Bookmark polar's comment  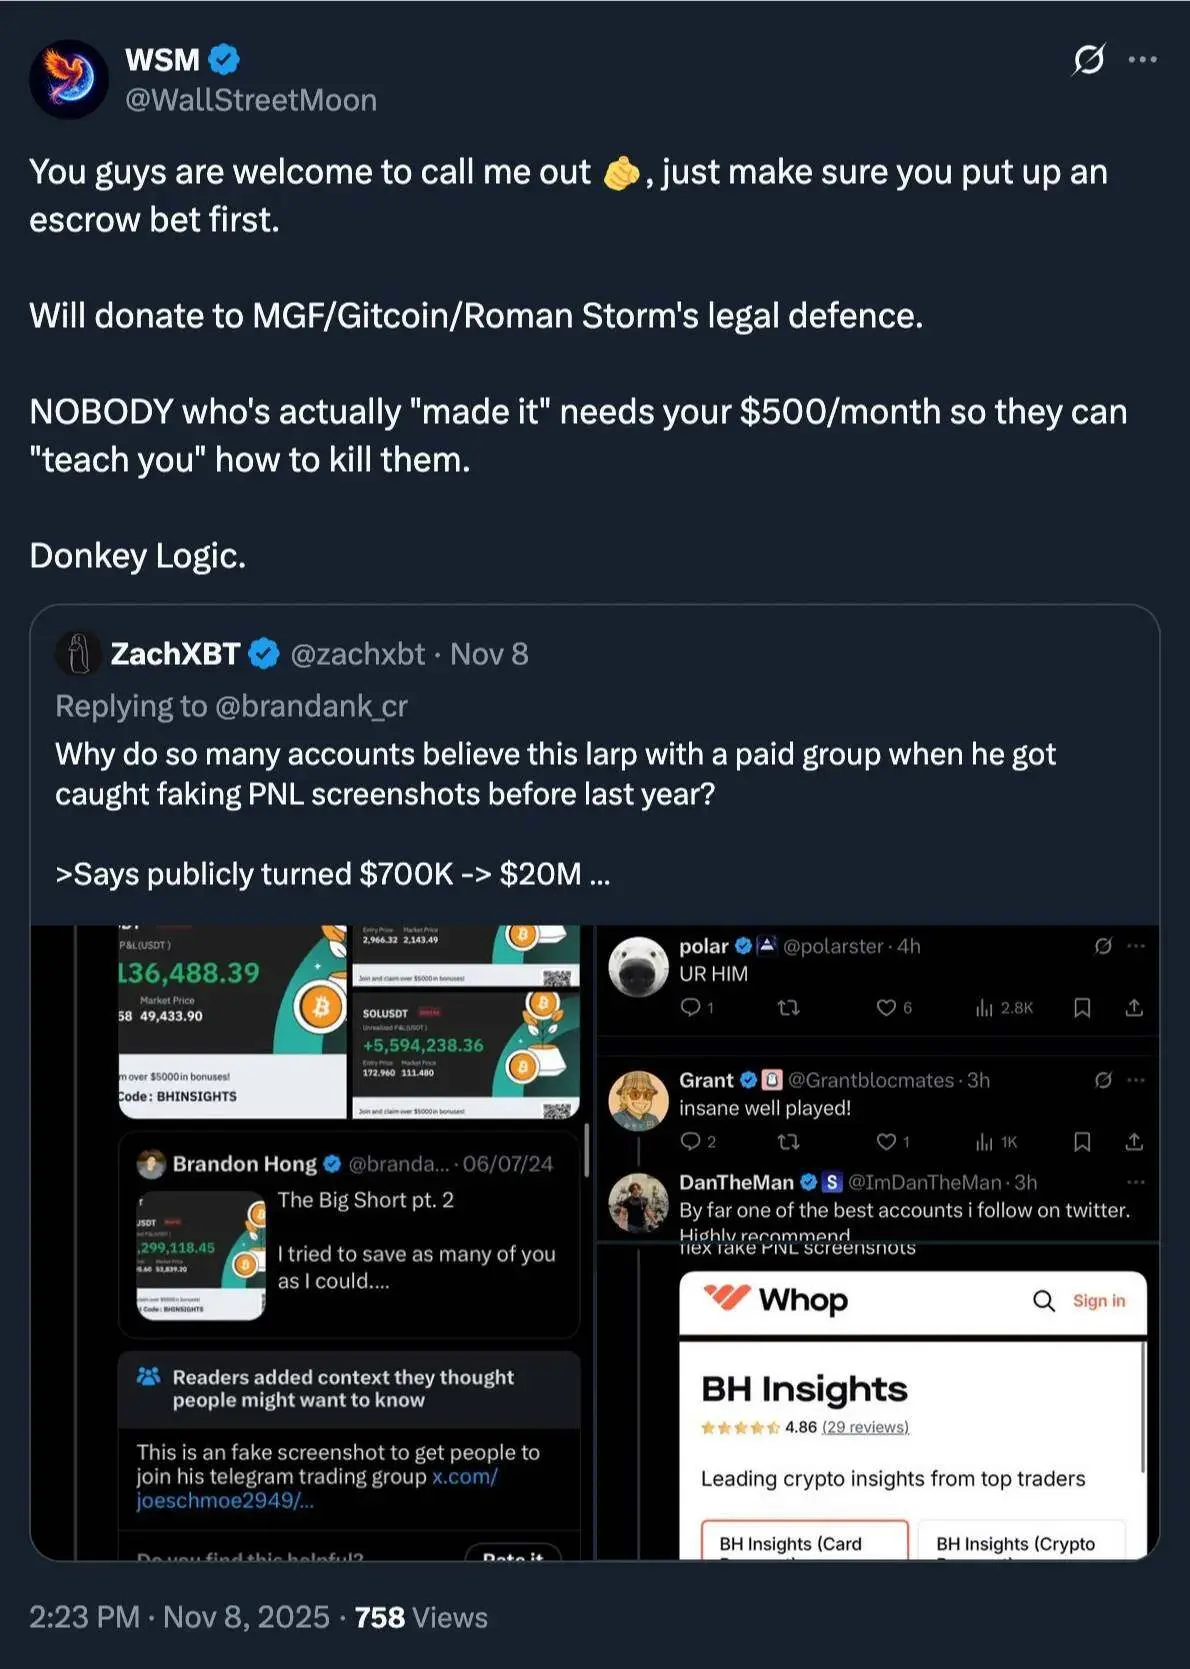(x=1082, y=1007)
